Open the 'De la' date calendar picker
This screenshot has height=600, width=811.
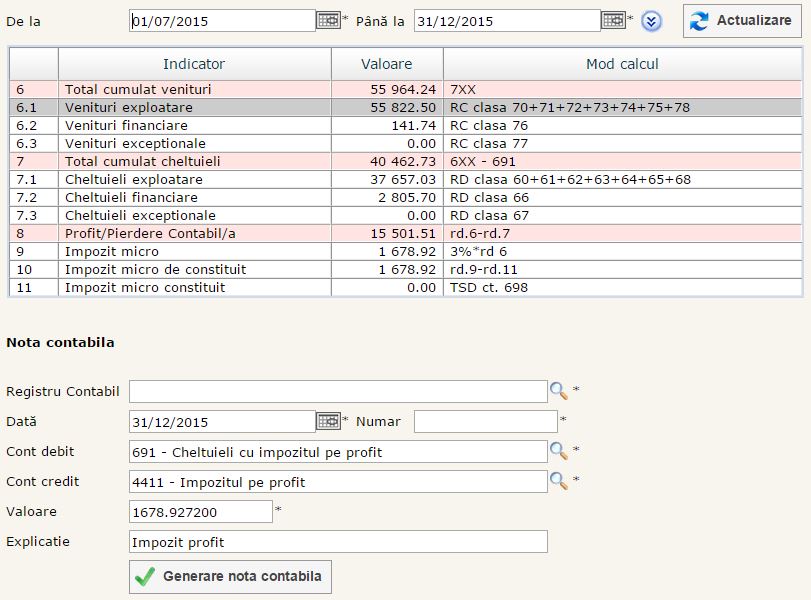[x=328, y=20]
